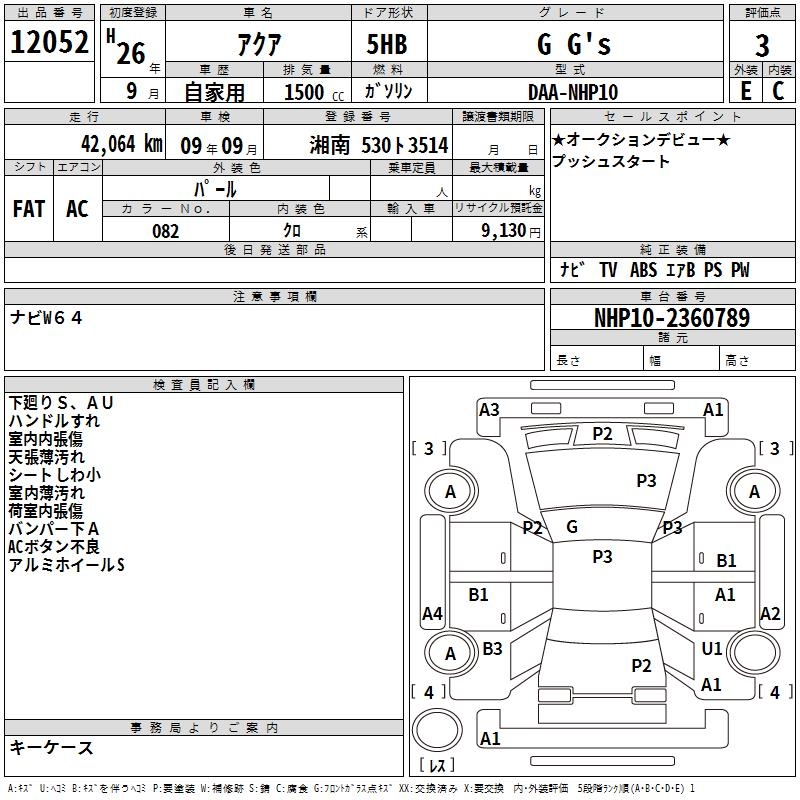Click color number 082

(166, 231)
